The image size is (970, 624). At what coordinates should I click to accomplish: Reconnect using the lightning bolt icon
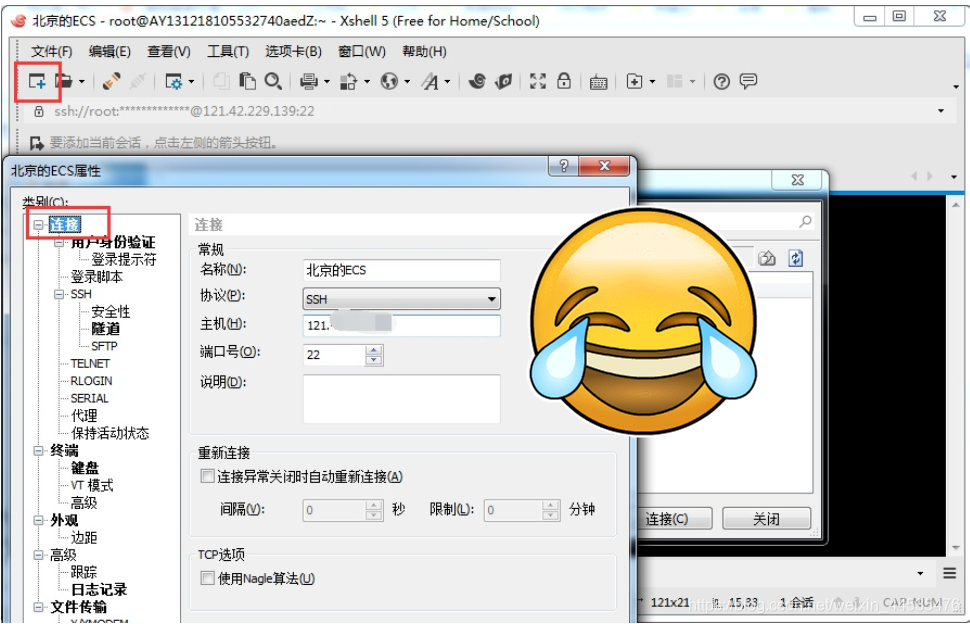point(110,81)
